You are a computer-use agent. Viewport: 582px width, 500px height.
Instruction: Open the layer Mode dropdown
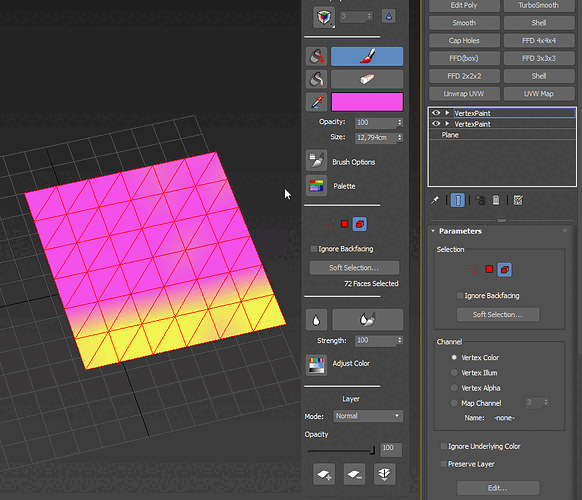click(368, 416)
